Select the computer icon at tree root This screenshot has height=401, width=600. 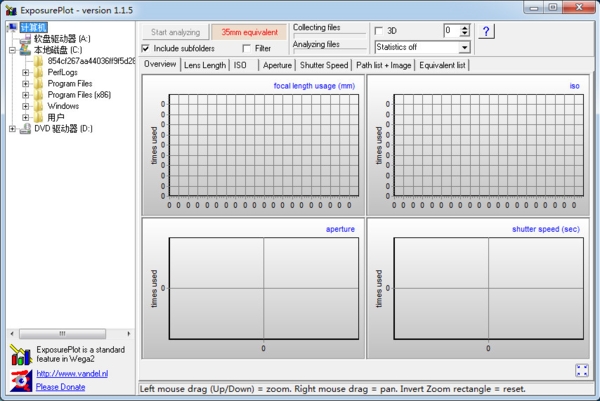point(12,28)
